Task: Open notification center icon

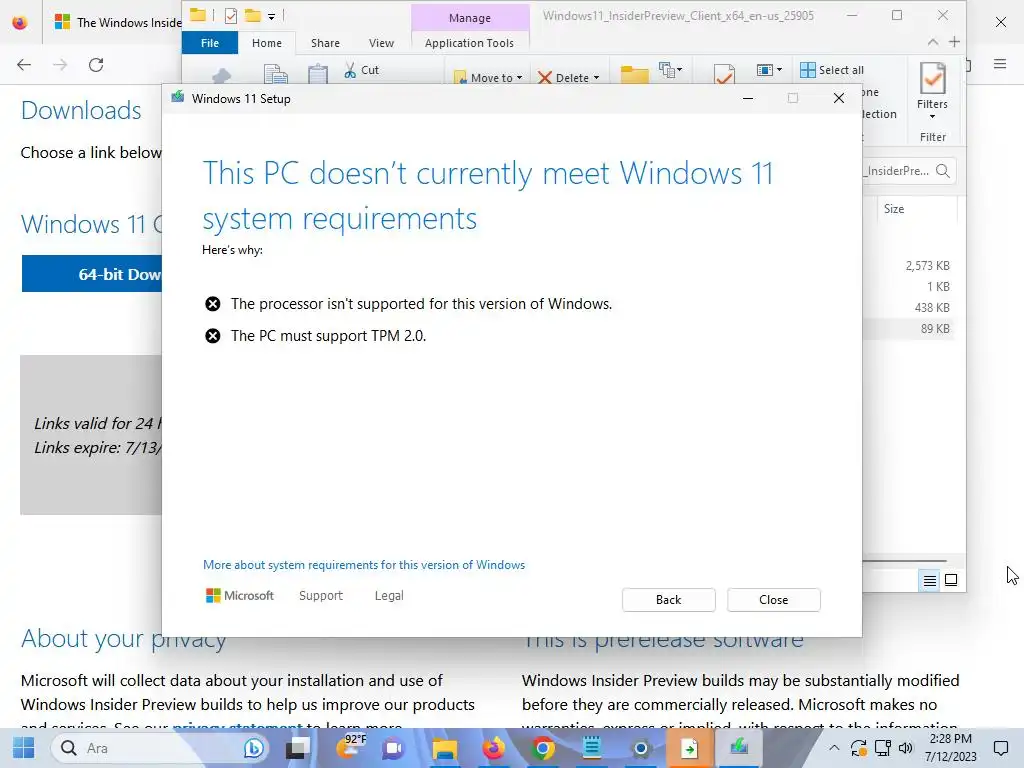Action: (1000, 748)
